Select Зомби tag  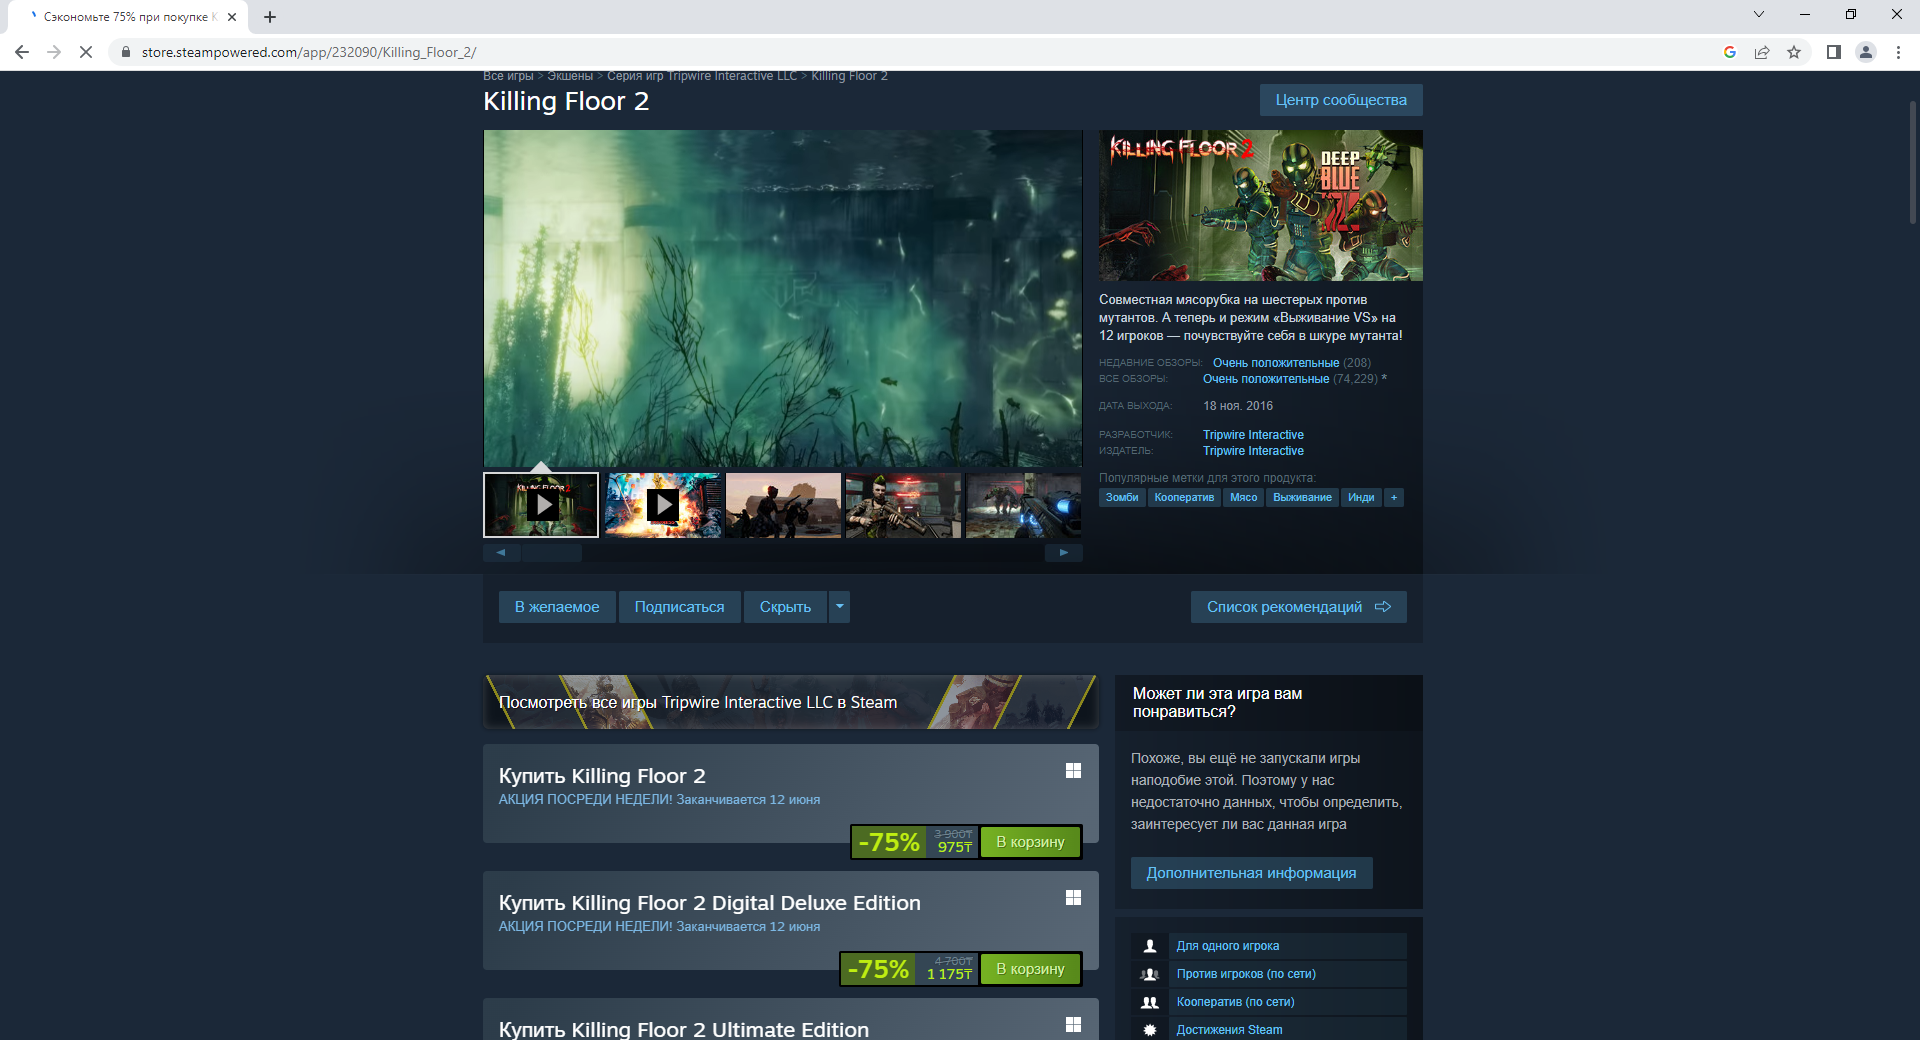pos(1122,497)
